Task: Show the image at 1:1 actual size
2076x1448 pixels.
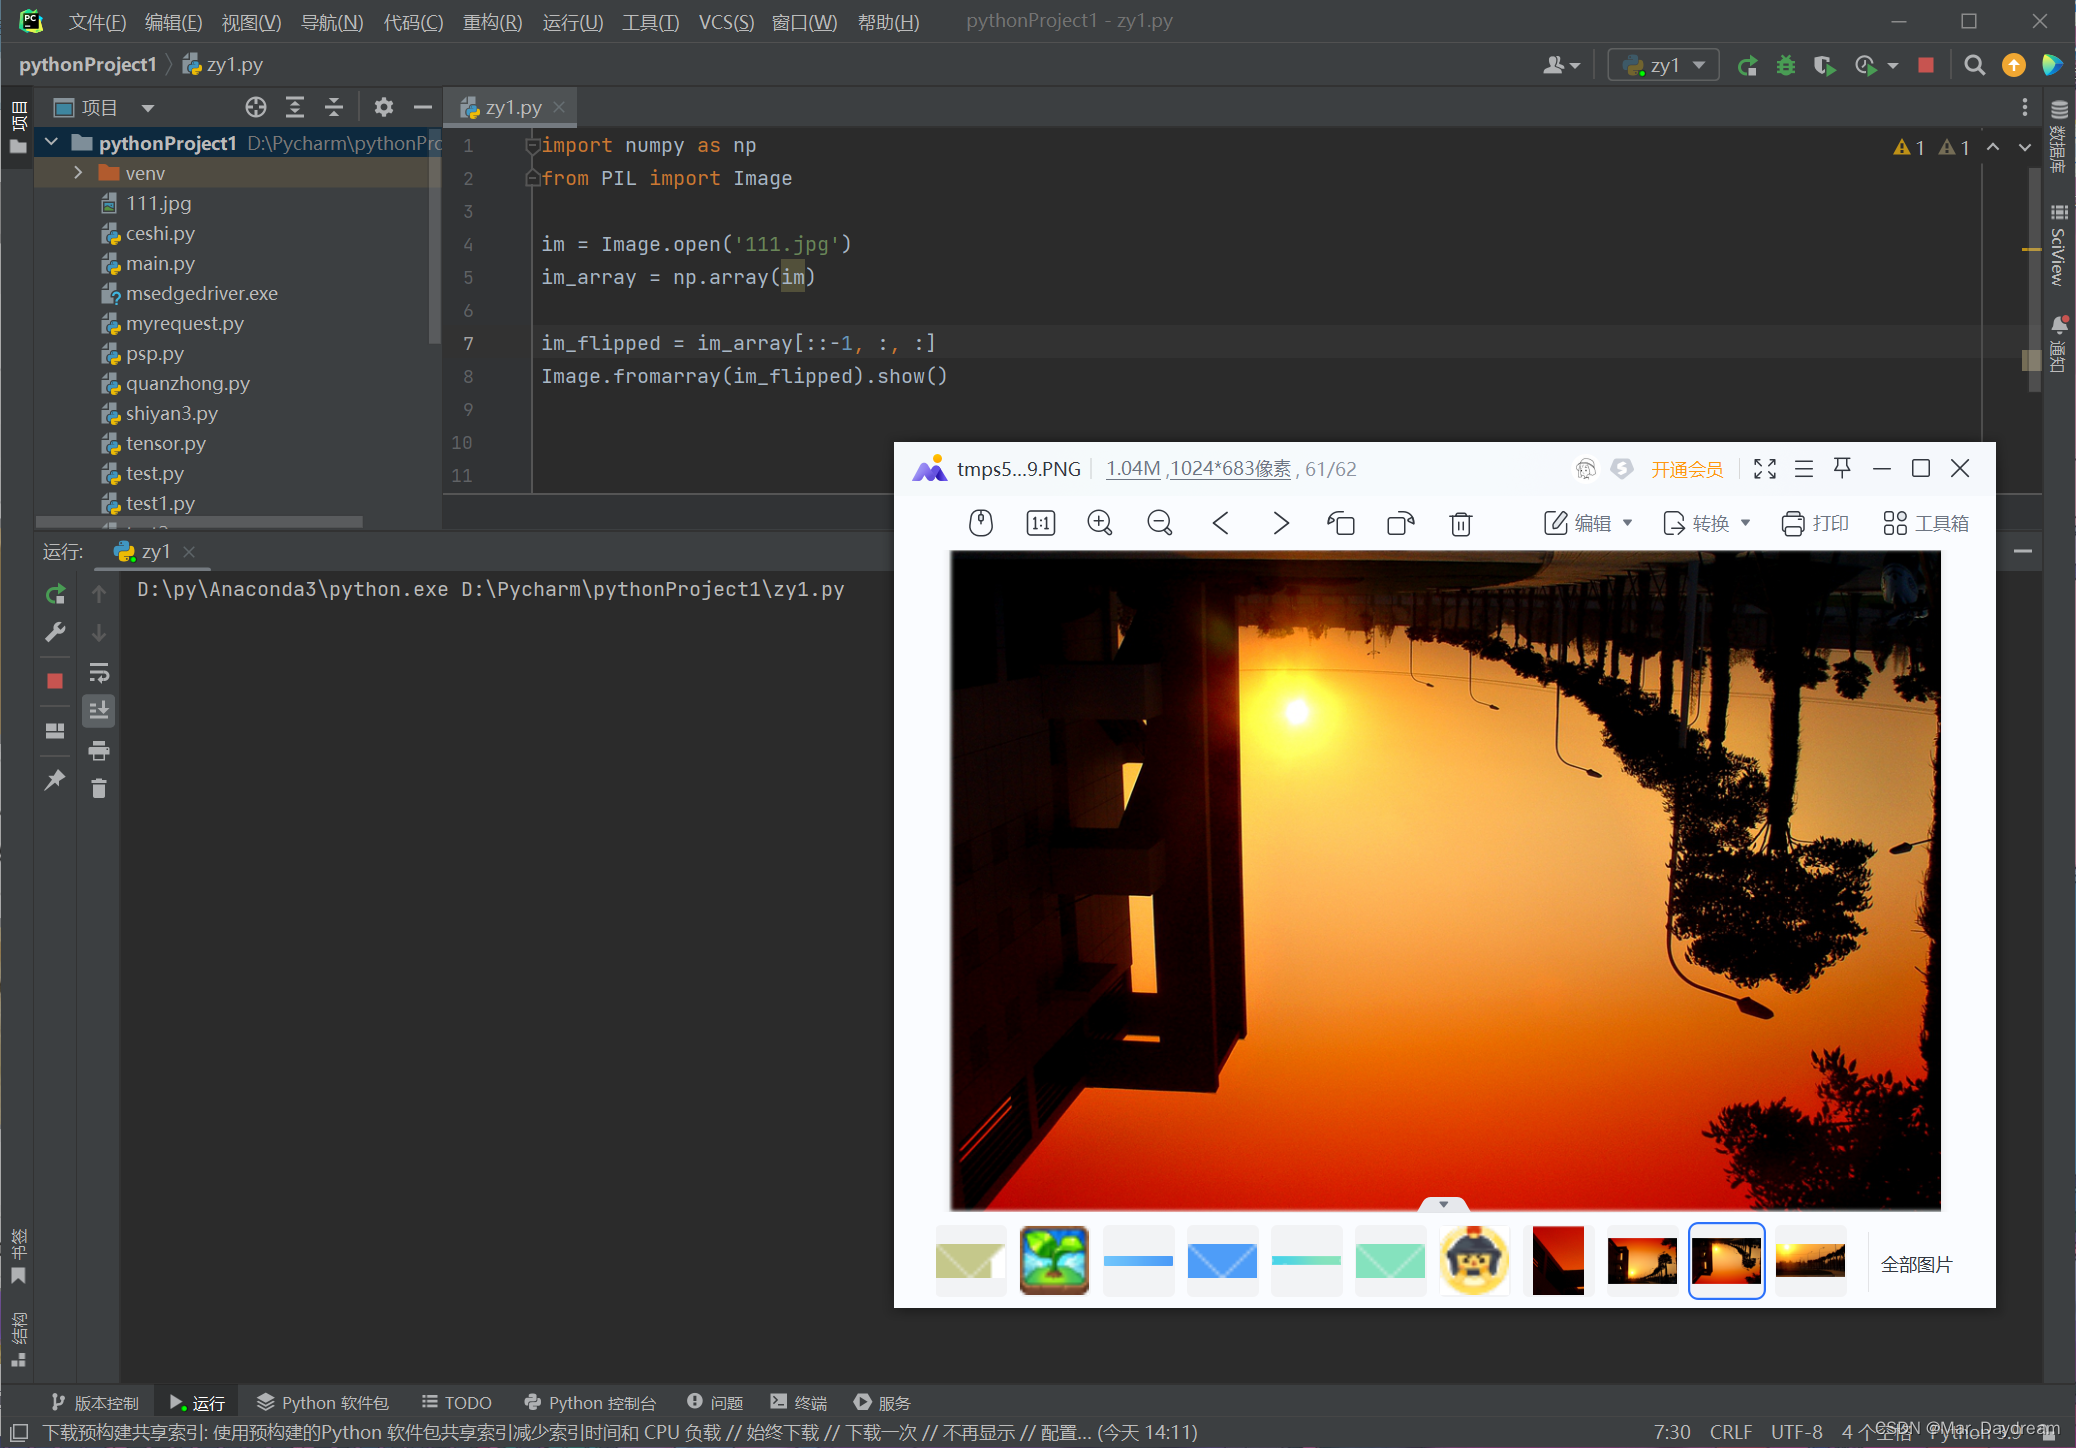Action: 1040,523
